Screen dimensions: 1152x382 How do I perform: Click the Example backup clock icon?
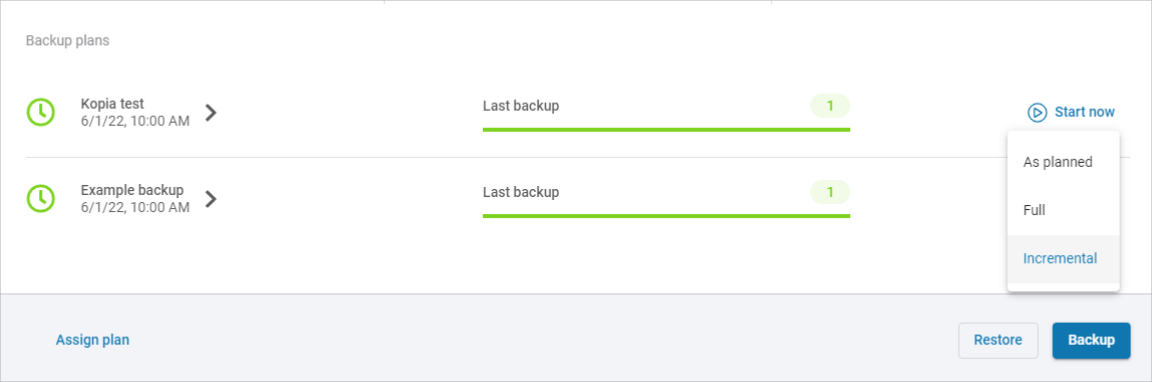[40, 198]
